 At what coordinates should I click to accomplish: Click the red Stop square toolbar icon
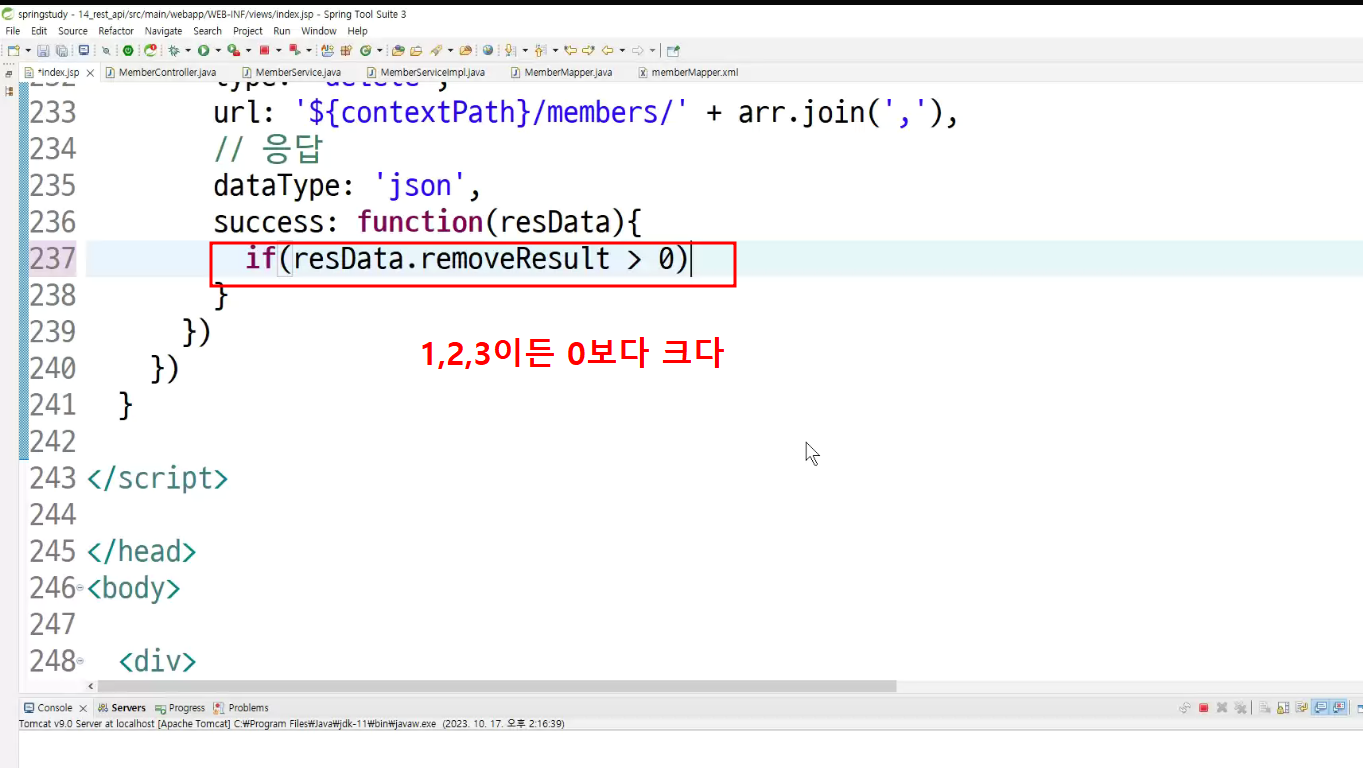click(x=264, y=50)
